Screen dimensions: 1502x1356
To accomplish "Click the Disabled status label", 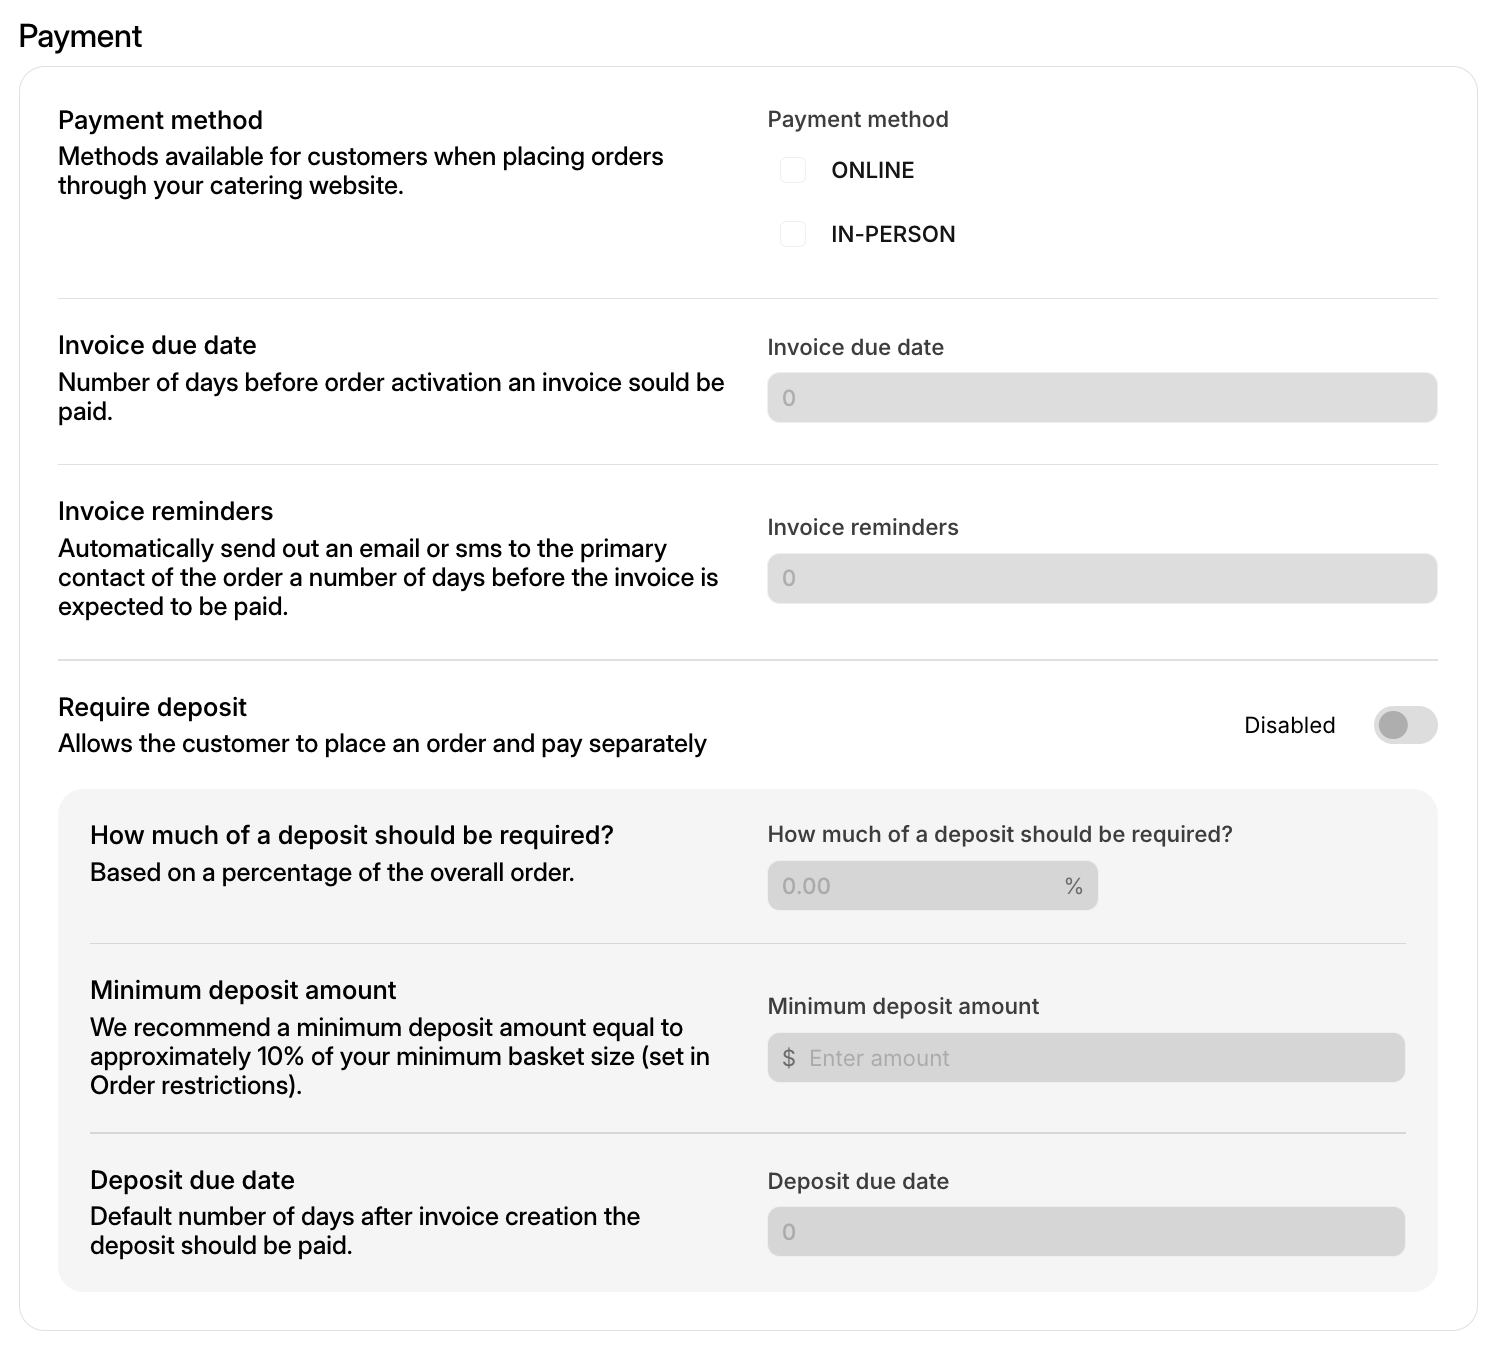I will click(x=1289, y=725).
